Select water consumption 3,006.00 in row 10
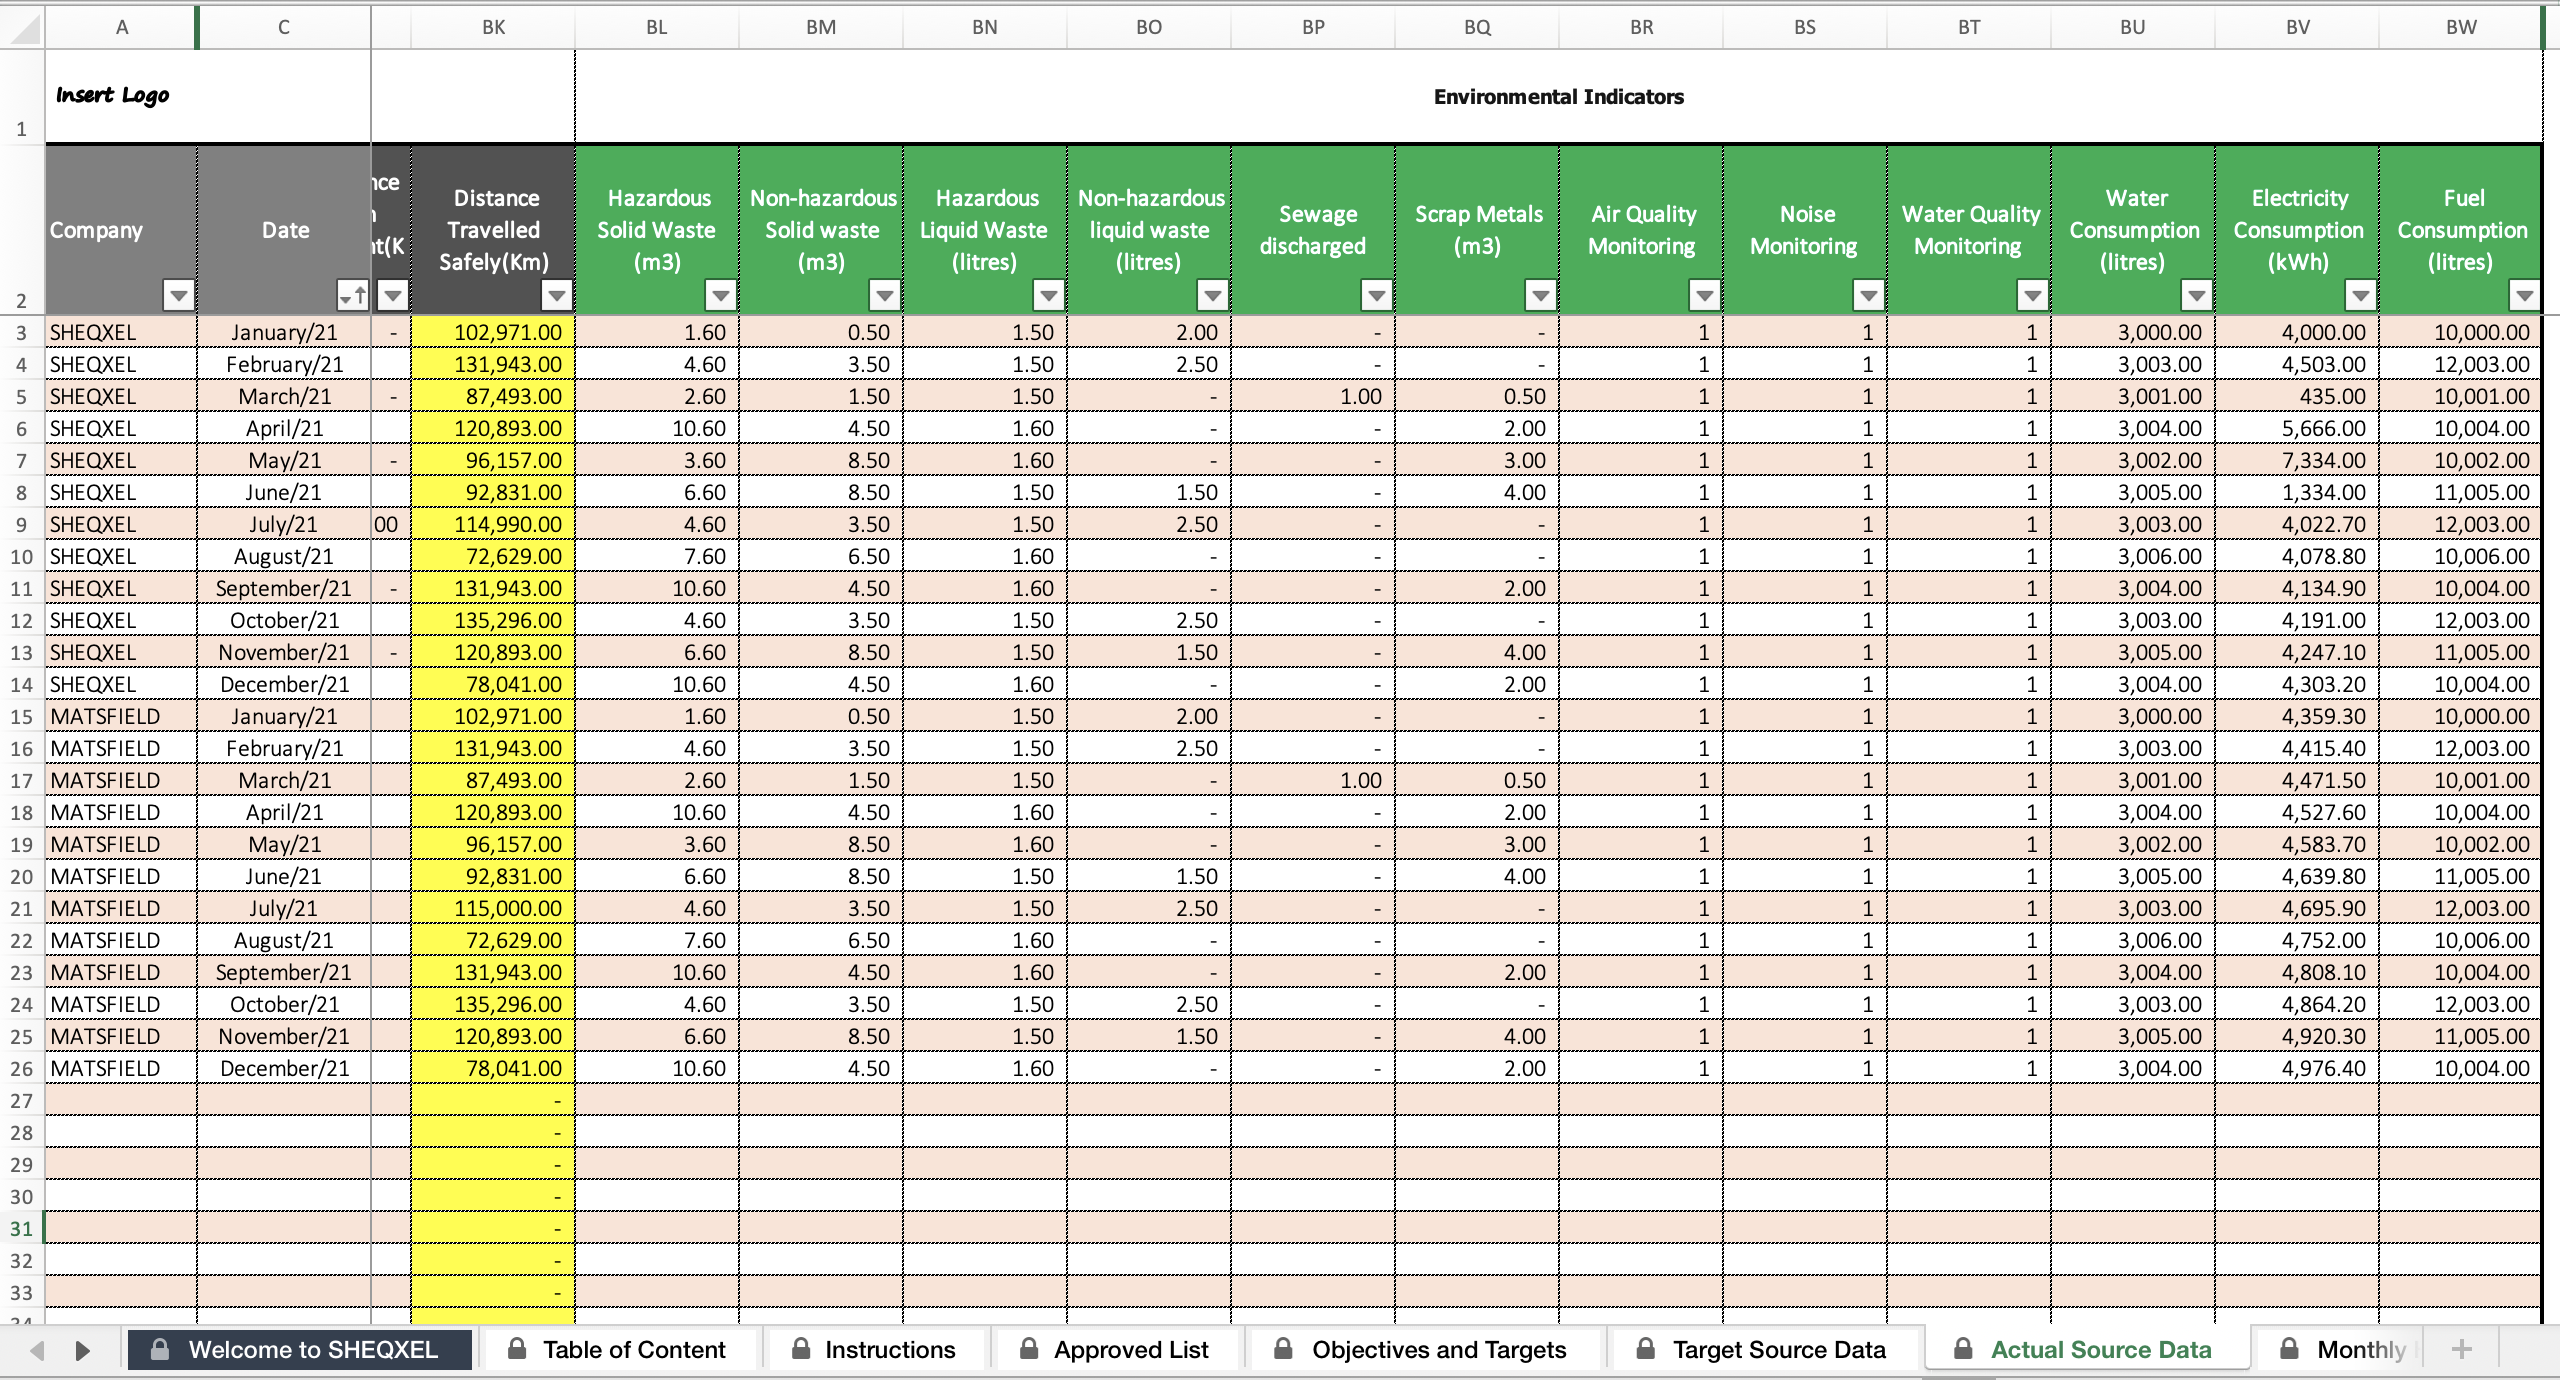Image resolution: width=2560 pixels, height=1380 pixels. (2133, 556)
